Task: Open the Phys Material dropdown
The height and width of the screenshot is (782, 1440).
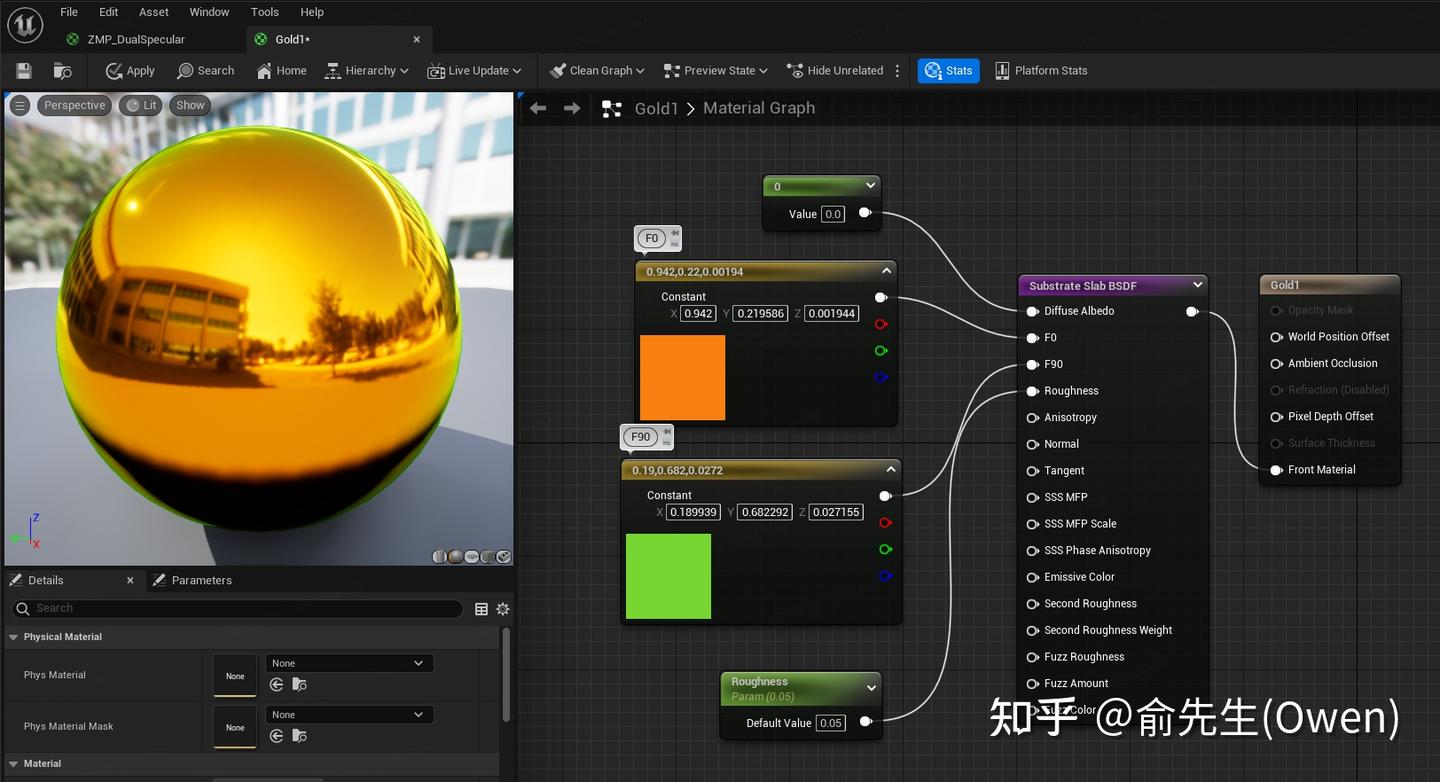Action: 348,663
